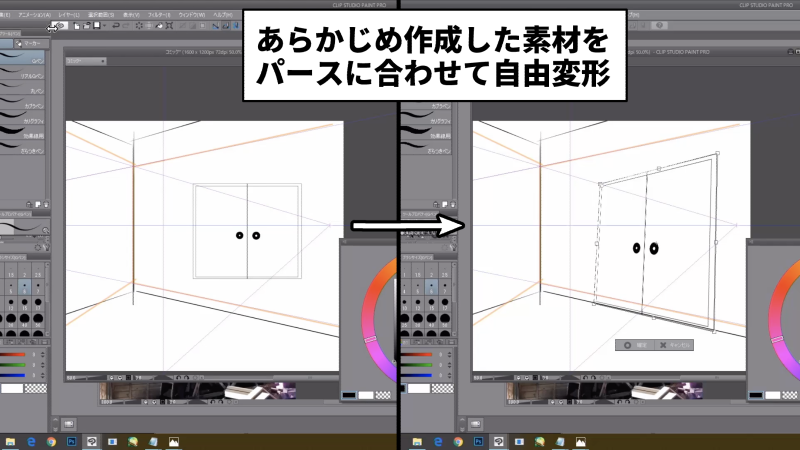This screenshot has width=800, height=450.
Task: Click zoom in icon on left canvas bar
Action: point(120,378)
